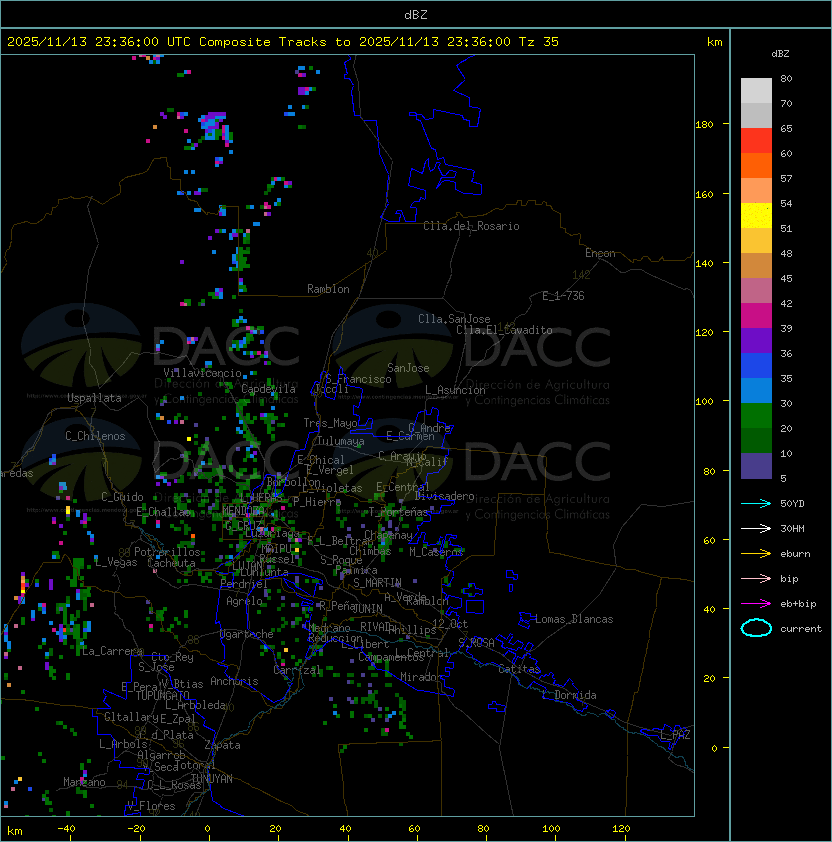Click the Zapata map label
The height and width of the screenshot is (842, 832).
[x=222, y=745]
